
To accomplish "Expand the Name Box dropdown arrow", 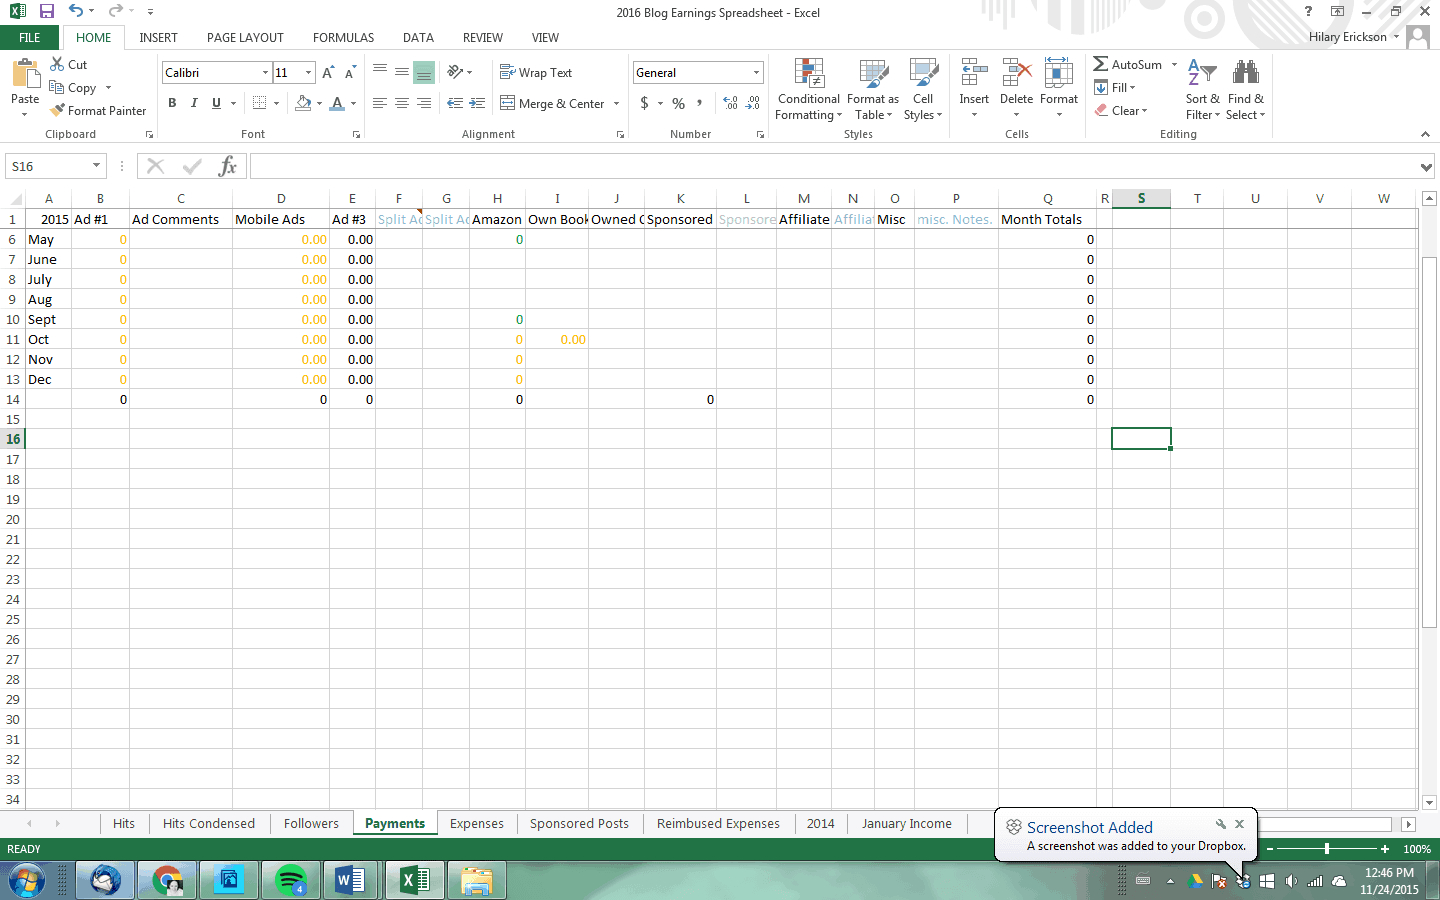I will (97, 166).
